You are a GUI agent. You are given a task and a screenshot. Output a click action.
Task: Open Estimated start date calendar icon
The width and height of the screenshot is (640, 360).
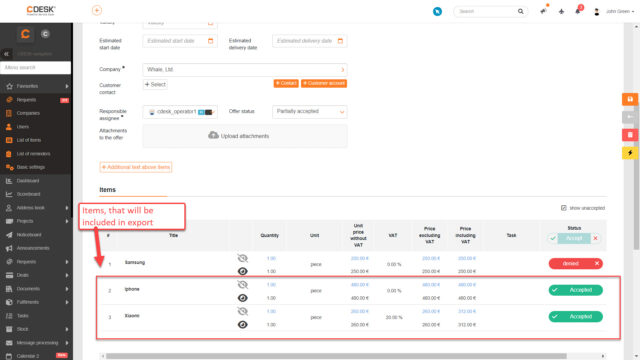[x=211, y=41]
